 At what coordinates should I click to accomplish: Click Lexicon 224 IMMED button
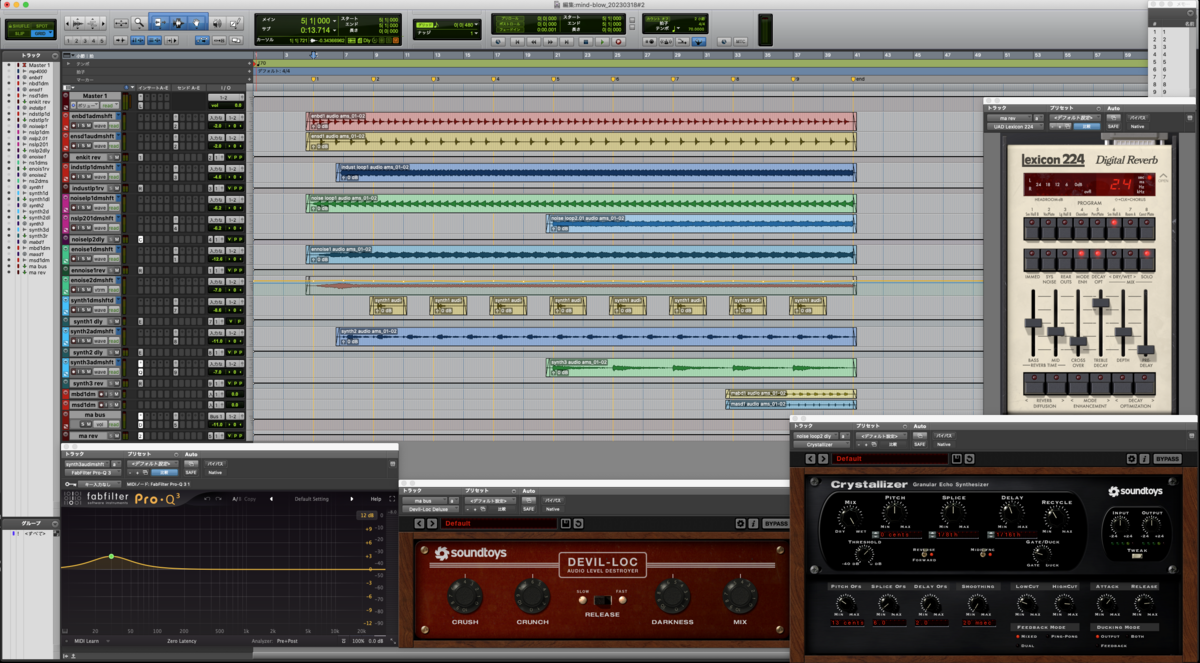(1032, 260)
